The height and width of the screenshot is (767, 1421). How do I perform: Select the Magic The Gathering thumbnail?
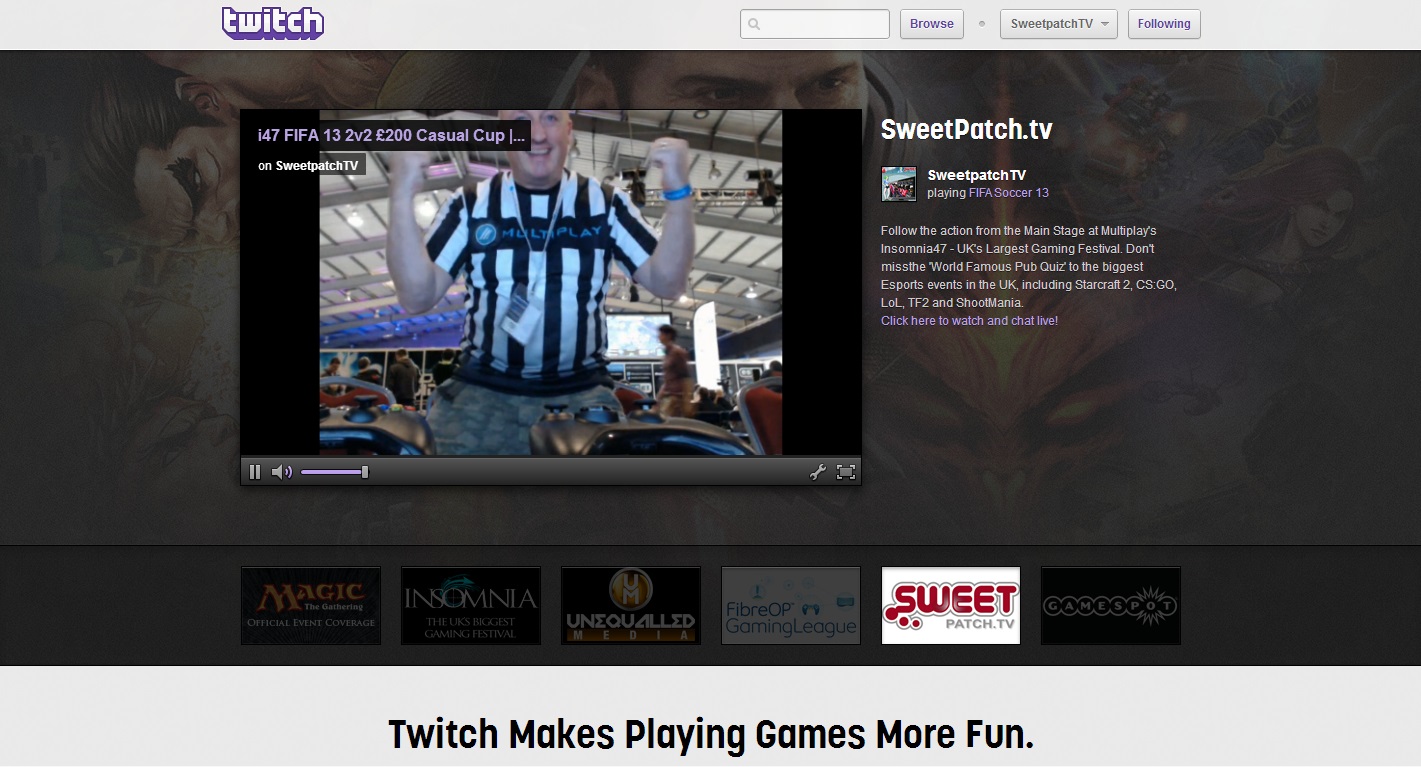pos(311,605)
